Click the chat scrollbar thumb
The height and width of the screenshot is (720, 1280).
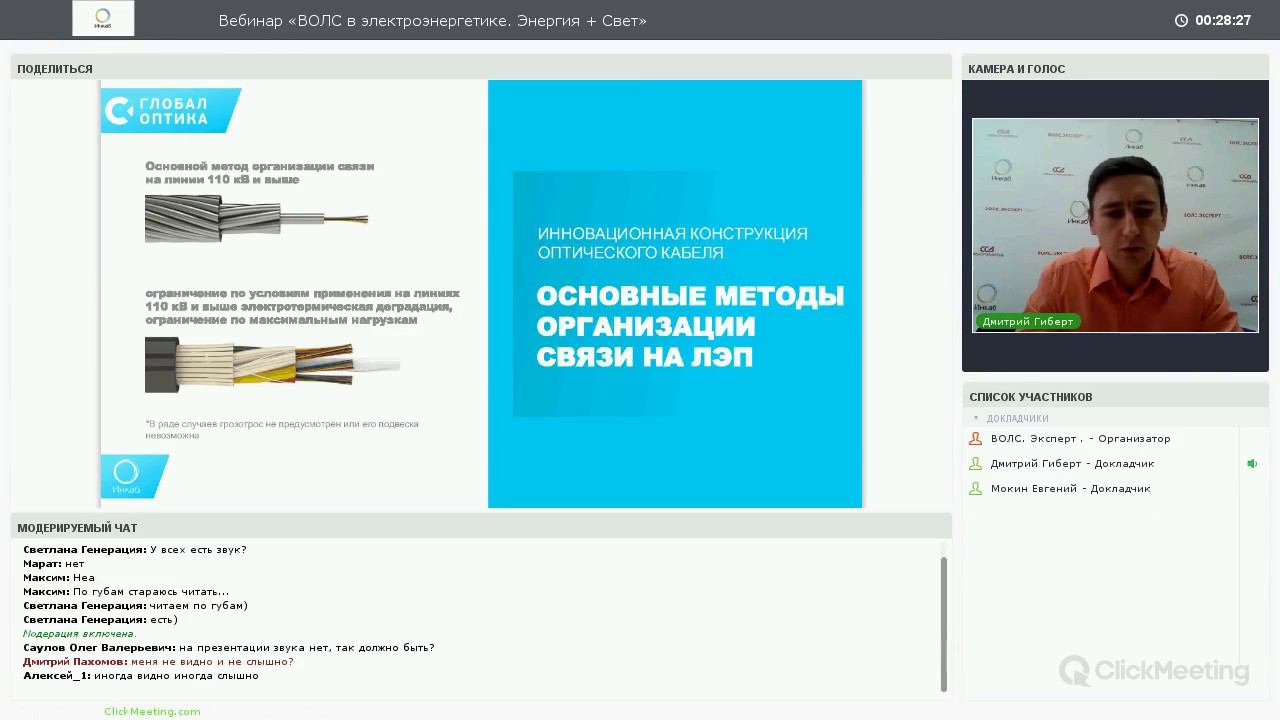943,623
